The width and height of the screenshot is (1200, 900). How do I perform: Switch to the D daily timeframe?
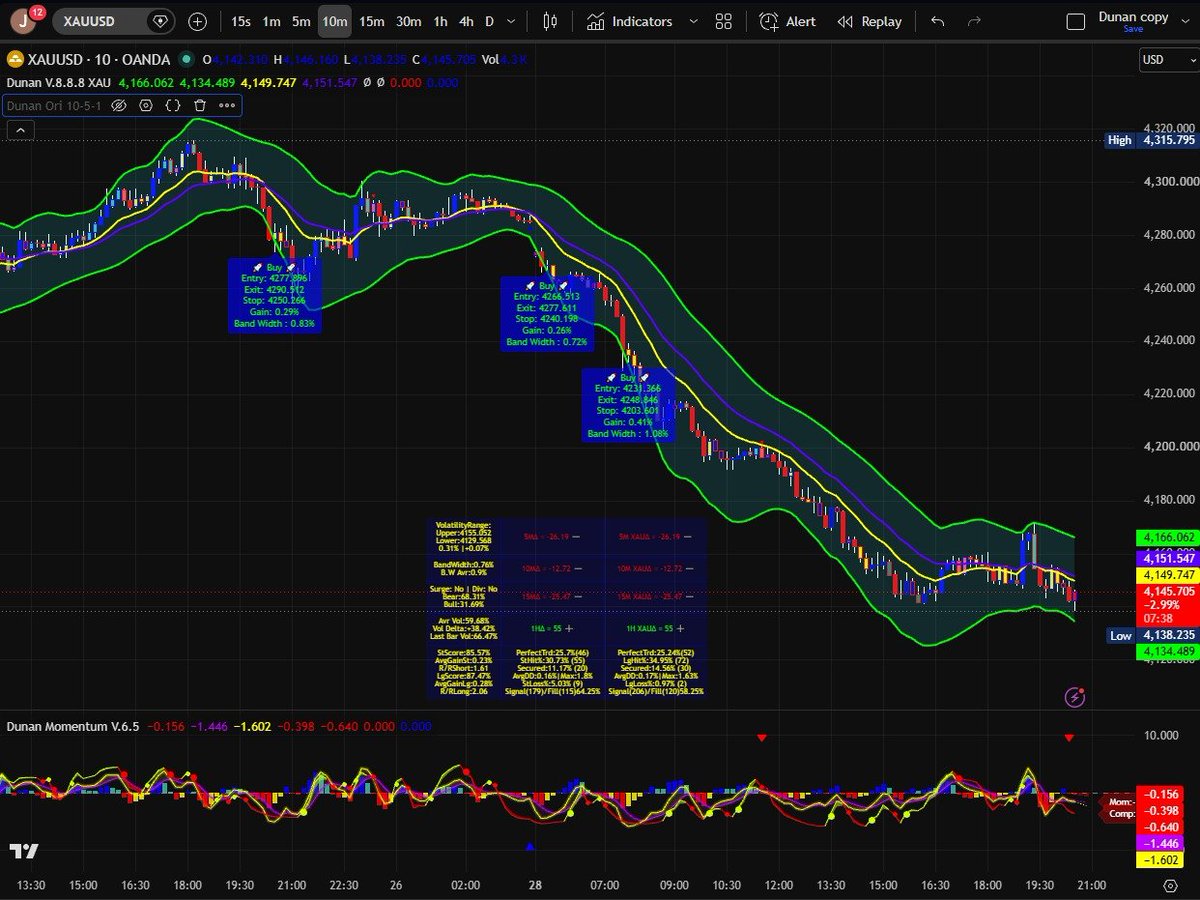489,21
